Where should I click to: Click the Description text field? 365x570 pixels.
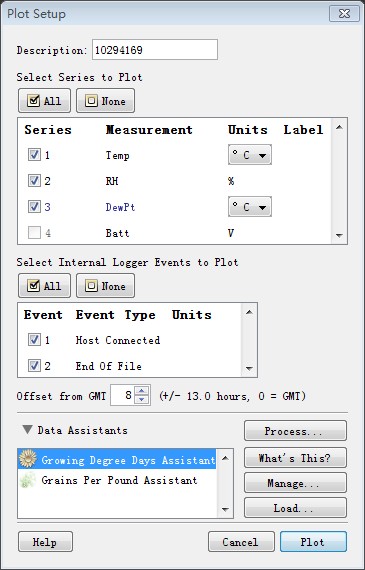(x=155, y=50)
